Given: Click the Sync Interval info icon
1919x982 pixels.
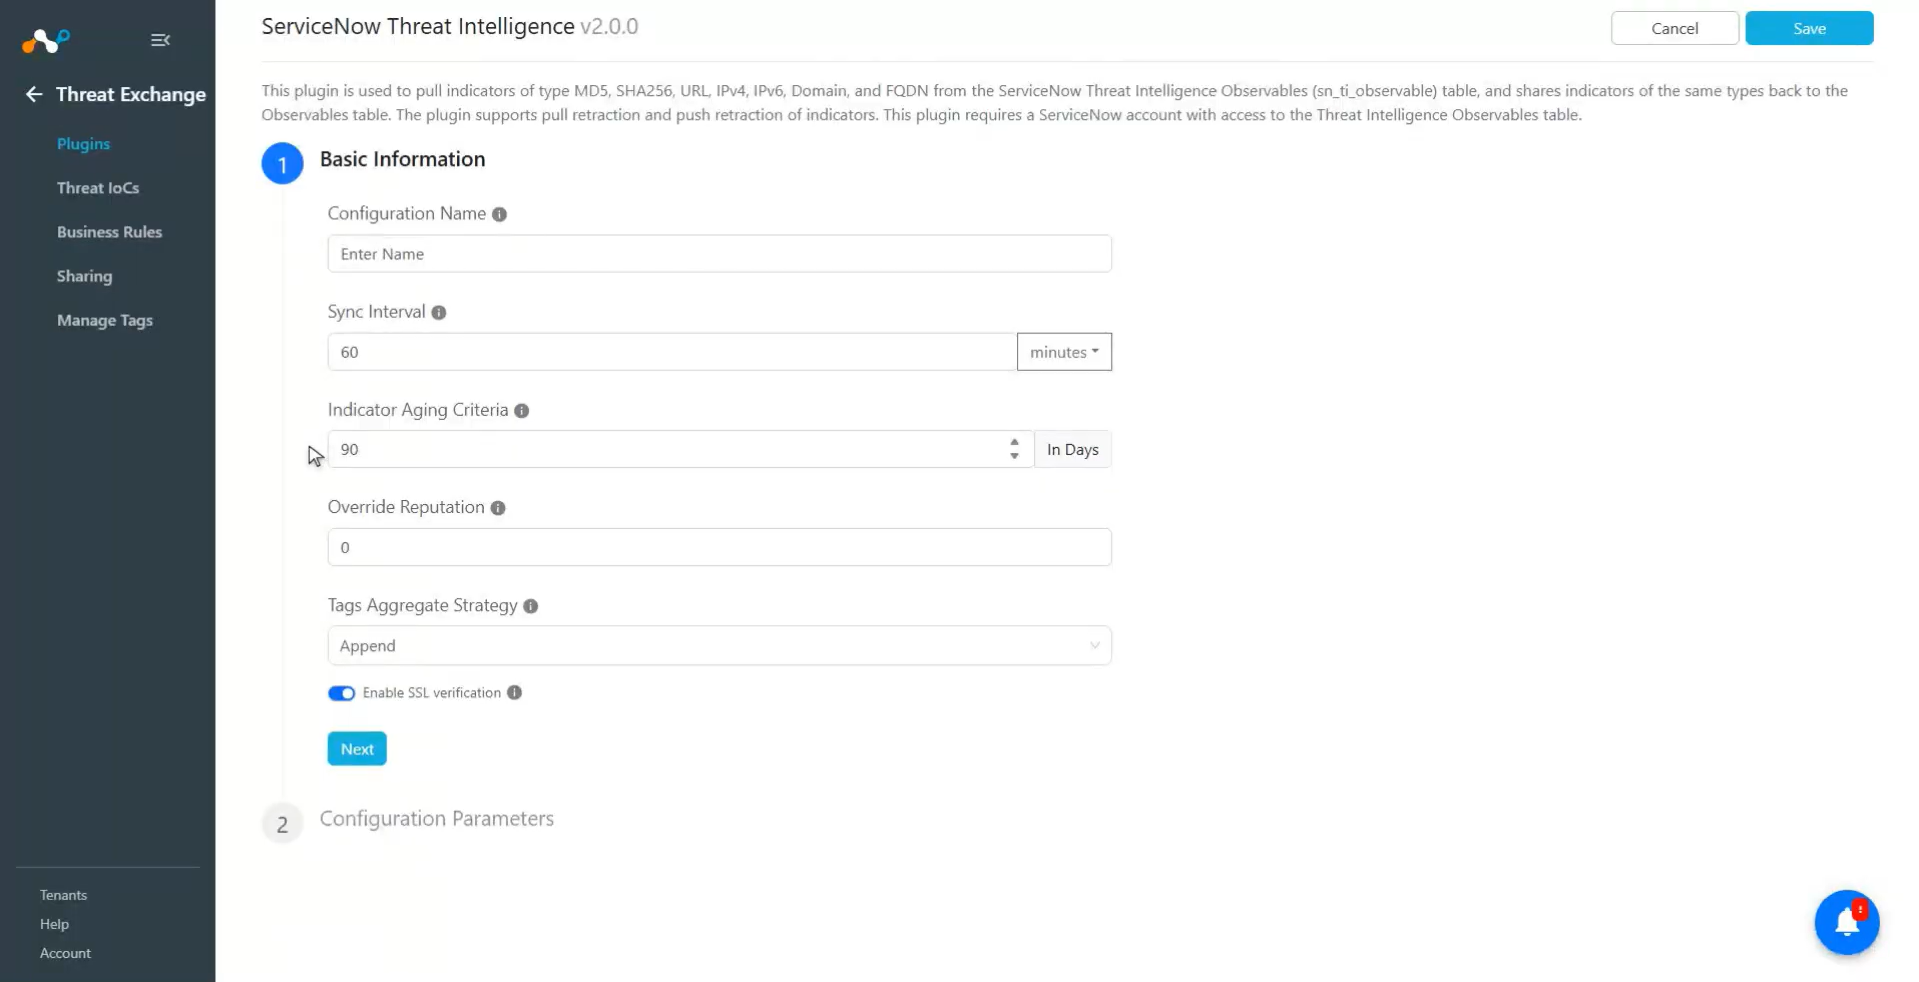Looking at the screenshot, I should click(x=438, y=312).
